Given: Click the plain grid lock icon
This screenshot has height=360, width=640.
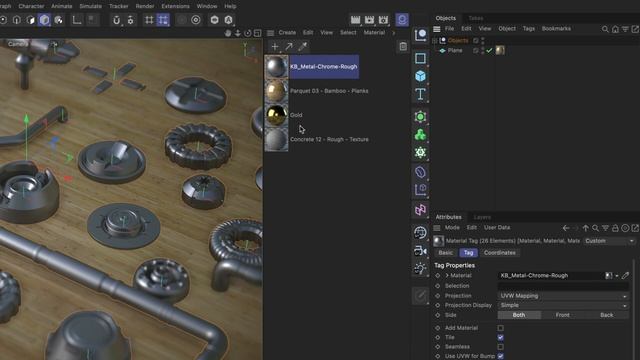Looking at the screenshot, I should (x=149, y=20).
